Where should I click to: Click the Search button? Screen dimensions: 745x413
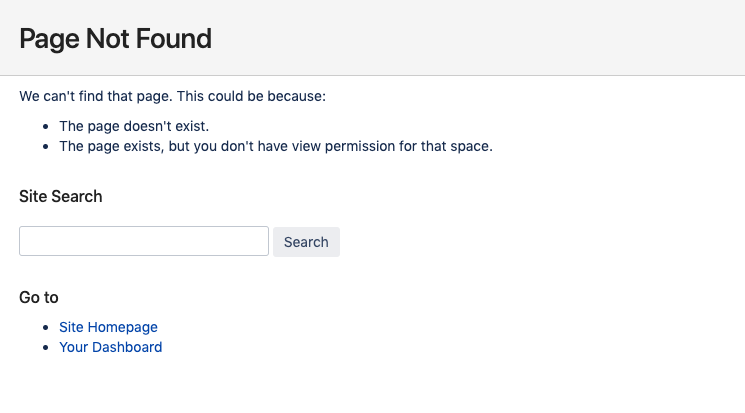pos(306,242)
